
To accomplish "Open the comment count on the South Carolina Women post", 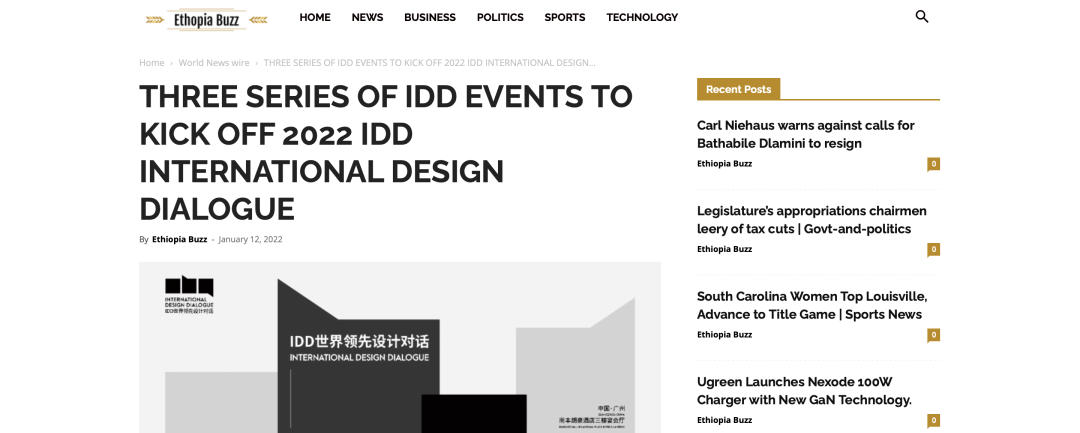I will click(933, 335).
